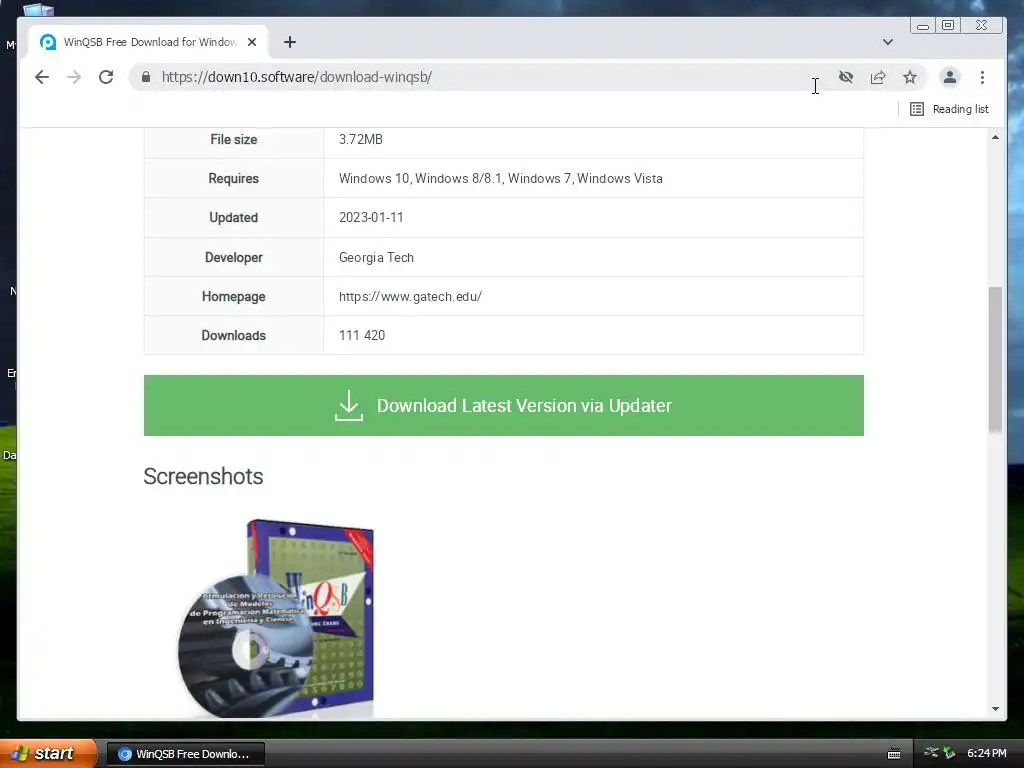The image size is (1024, 768).
Task: Click the network connection tray icon
Action: [x=932, y=753]
